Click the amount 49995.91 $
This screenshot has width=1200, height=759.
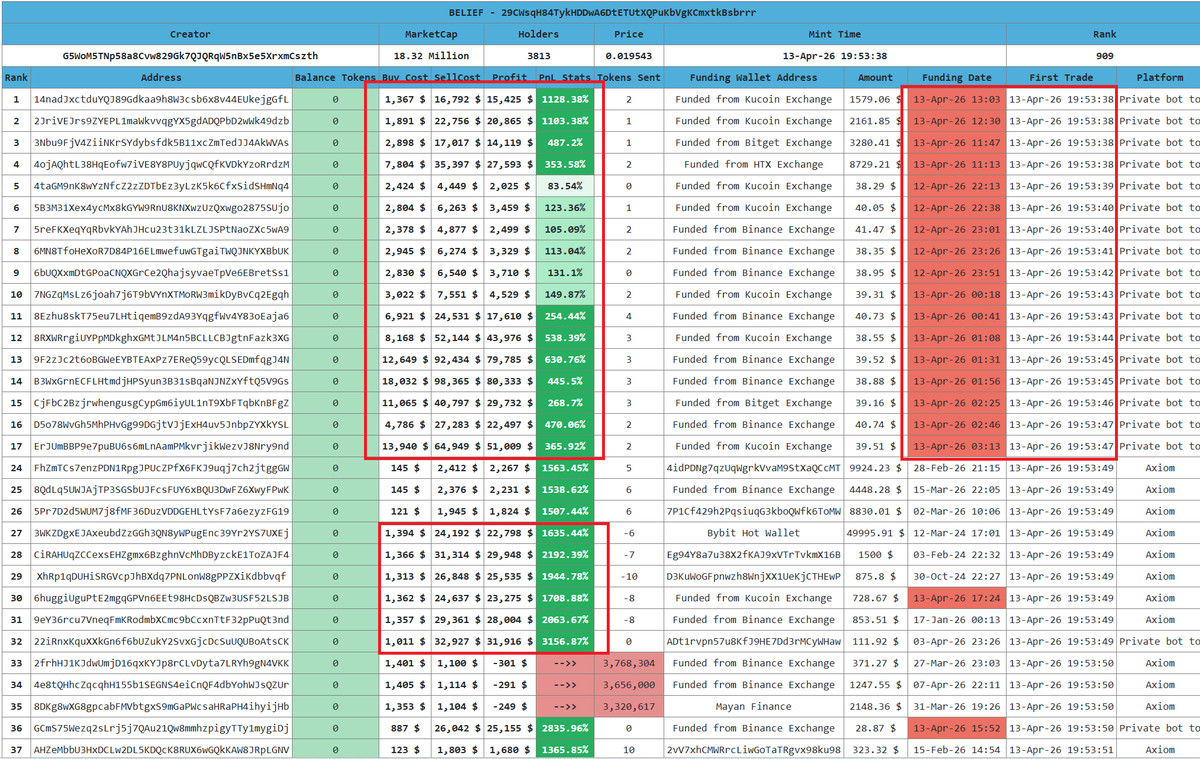coord(876,533)
